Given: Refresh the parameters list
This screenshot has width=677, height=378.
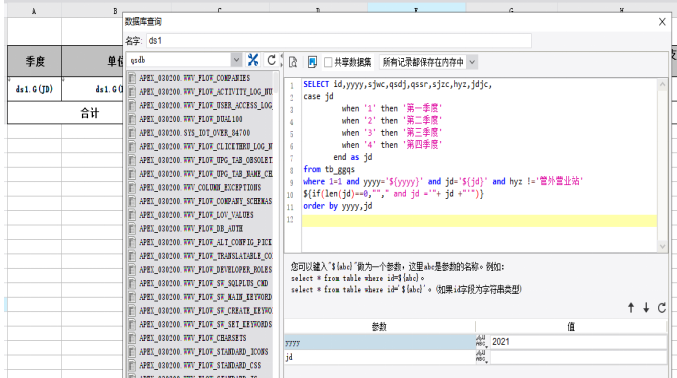Looking at the screenshot, I should point(661,308).
